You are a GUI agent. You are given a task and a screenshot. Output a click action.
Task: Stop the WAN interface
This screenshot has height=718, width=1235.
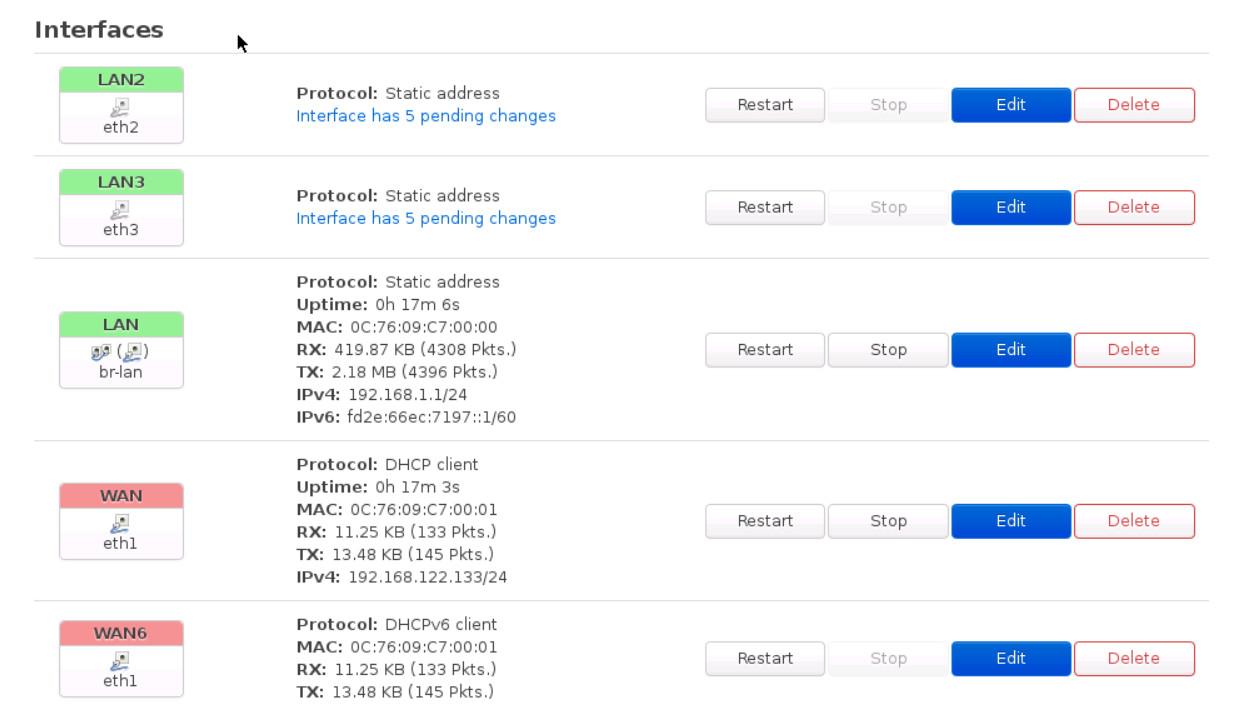tap(887, 521)
